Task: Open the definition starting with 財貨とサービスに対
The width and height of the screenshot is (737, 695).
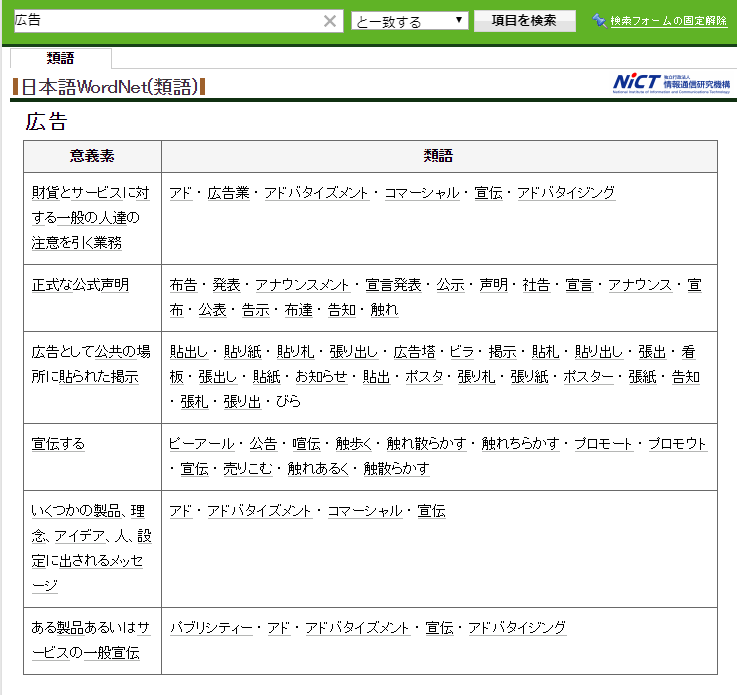Action: pyautogui.click(x=90, y=218)
